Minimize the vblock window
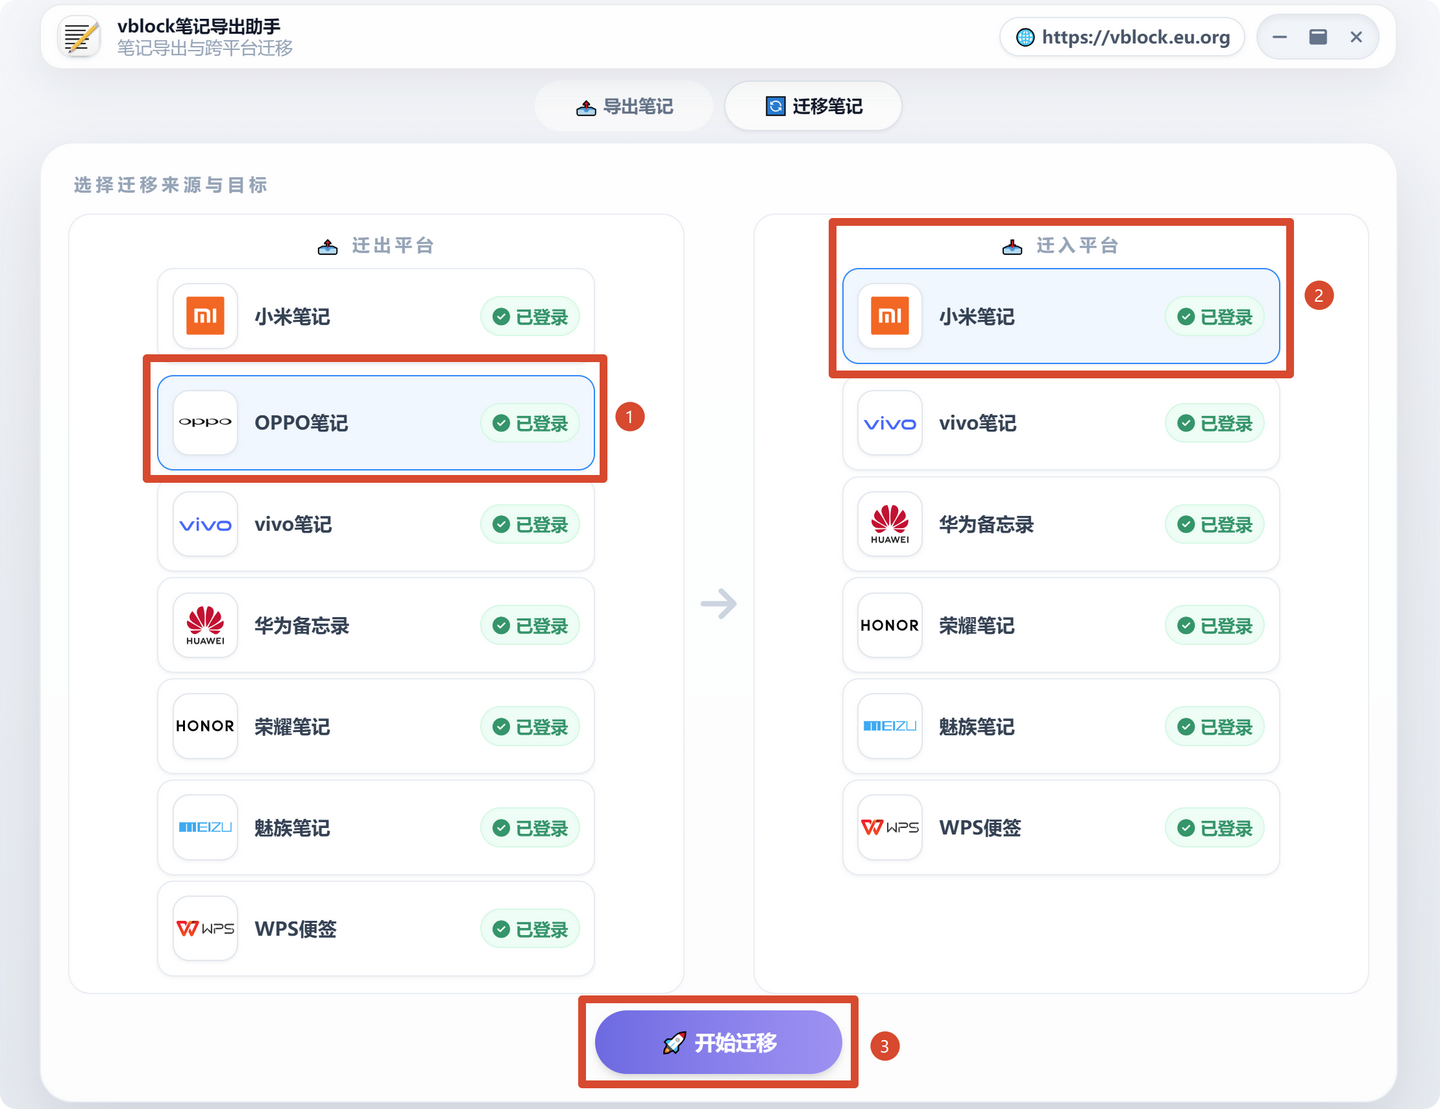 click(1279, 37)
